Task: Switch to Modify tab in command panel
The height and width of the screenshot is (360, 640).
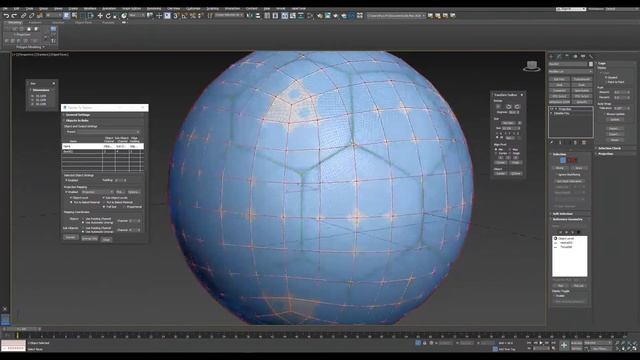Action: click(x=559, y=56)
